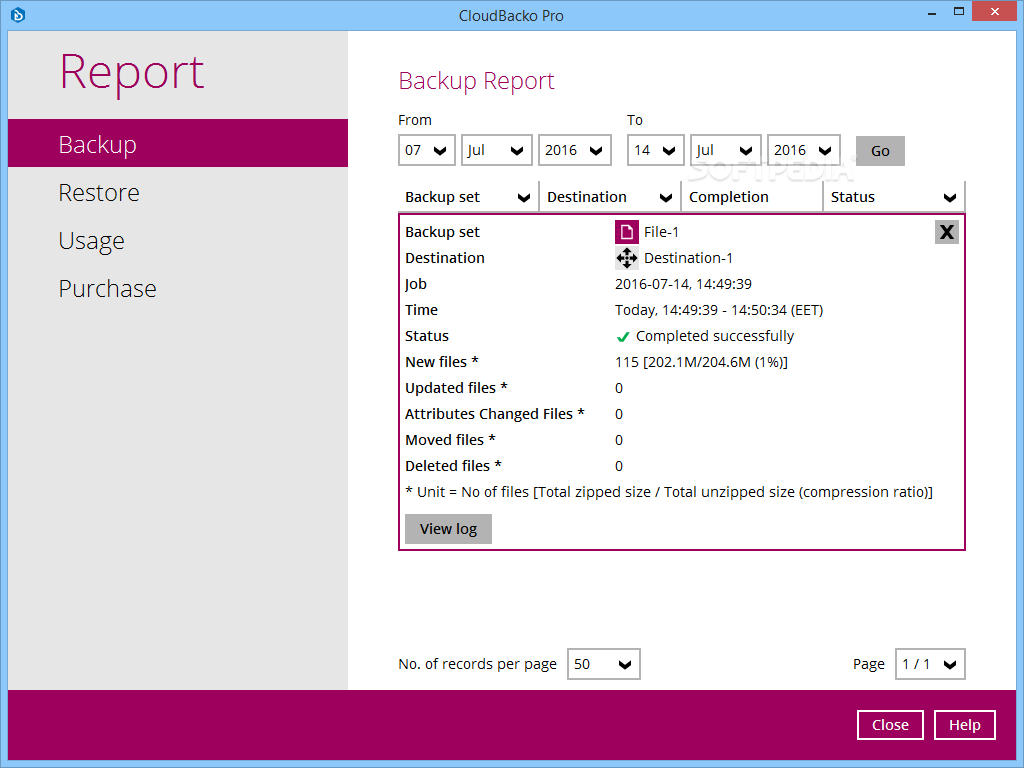Open Help from the footer
Image resolution: width=1024 pixels, height=768 pixels.
tap(965, 725)
